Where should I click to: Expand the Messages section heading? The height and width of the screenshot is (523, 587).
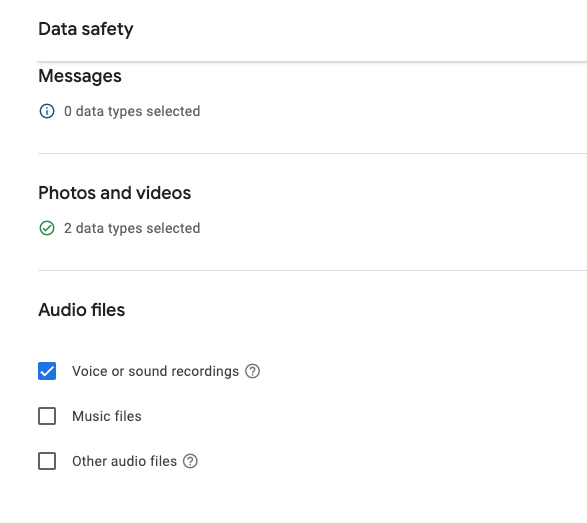click(x=80, y=76)
